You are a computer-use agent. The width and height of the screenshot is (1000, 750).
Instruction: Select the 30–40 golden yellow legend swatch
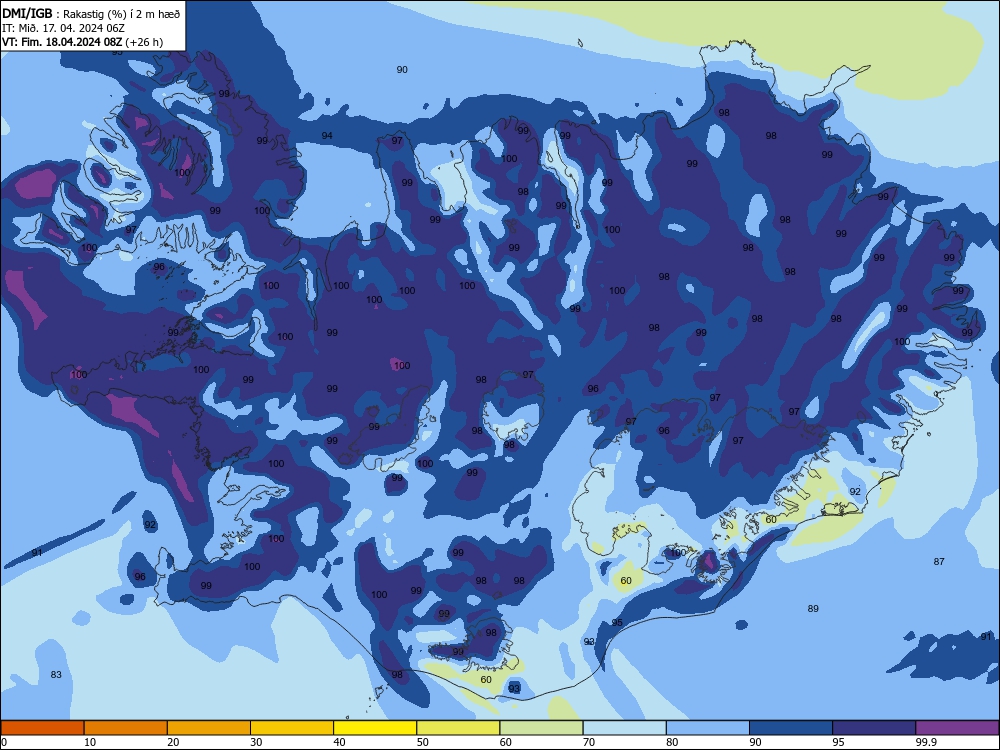[x=292, y=728]
